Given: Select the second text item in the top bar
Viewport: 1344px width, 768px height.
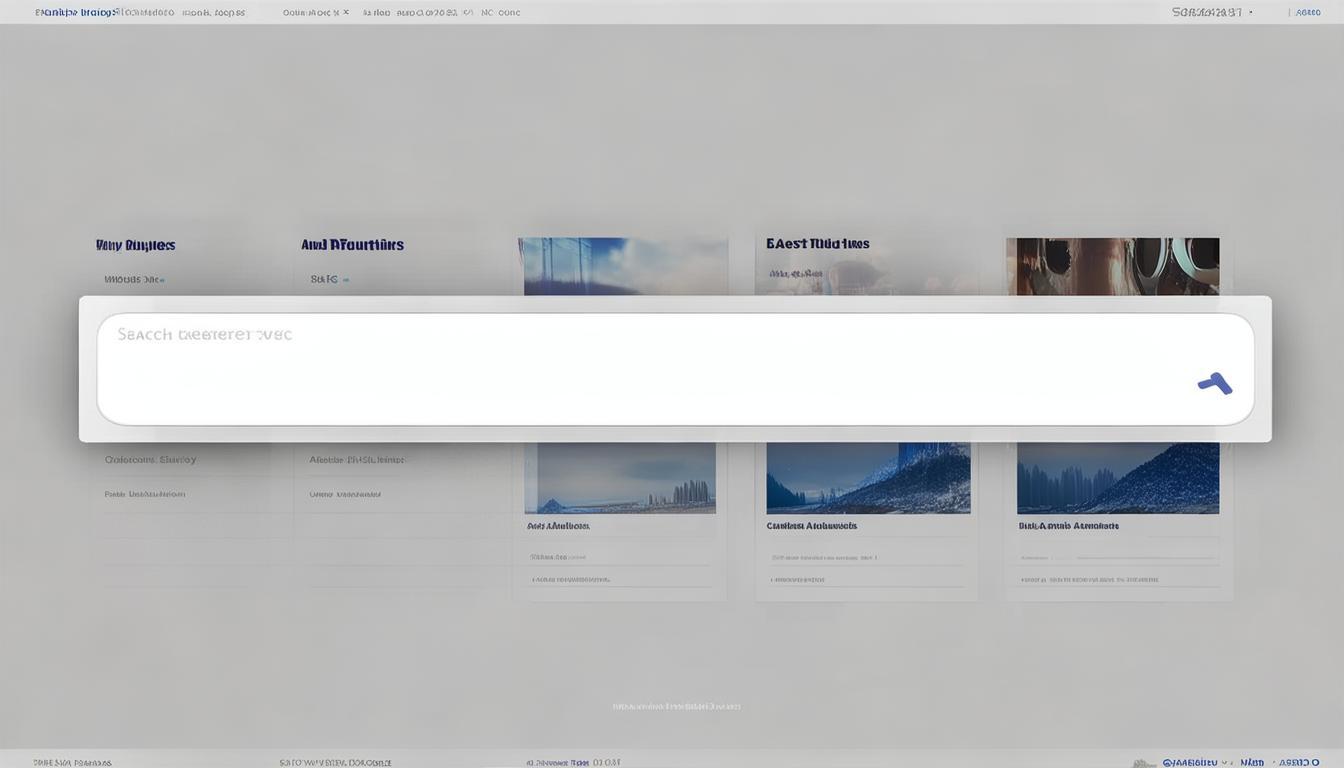Looking at the screenshot, I should 144,13.
